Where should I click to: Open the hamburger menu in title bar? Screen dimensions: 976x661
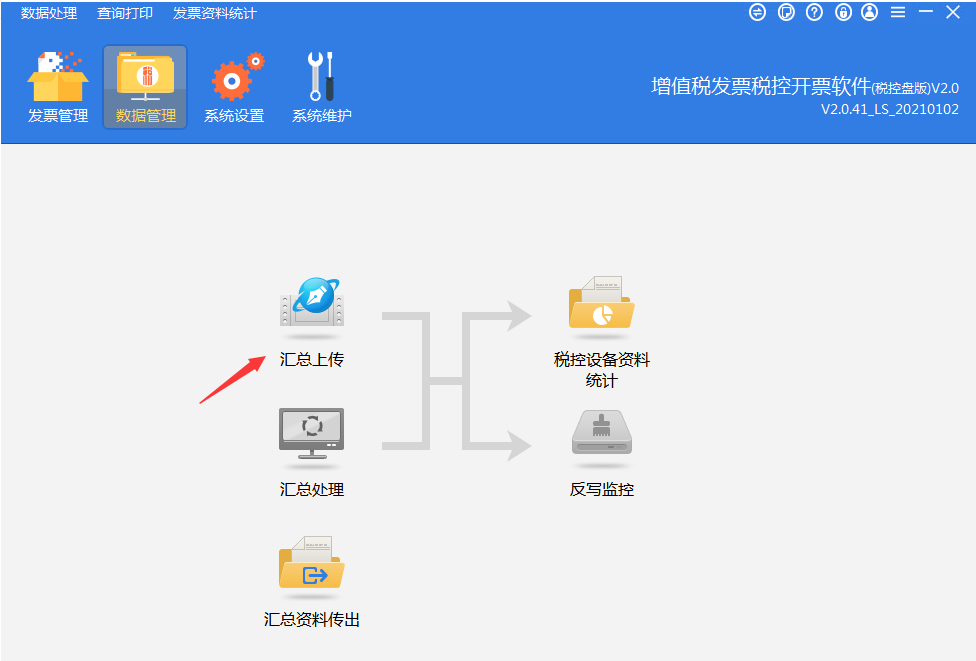click(x=897, y=13)
